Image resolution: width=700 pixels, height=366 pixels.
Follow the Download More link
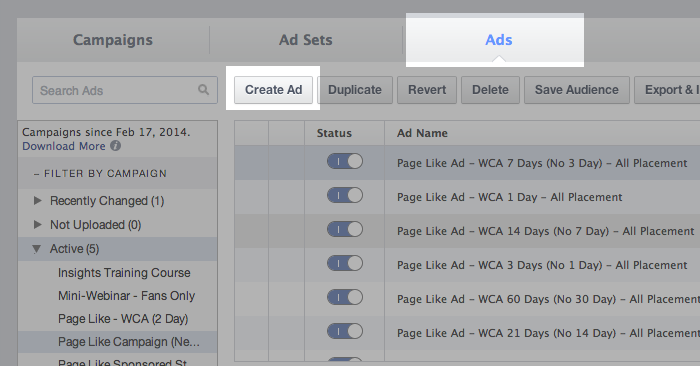pos(64,146)
